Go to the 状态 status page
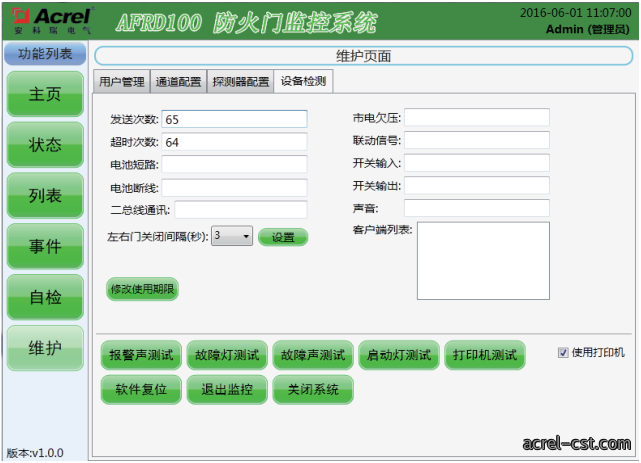This screenshot has height=463, width=641. click(45, 145)
